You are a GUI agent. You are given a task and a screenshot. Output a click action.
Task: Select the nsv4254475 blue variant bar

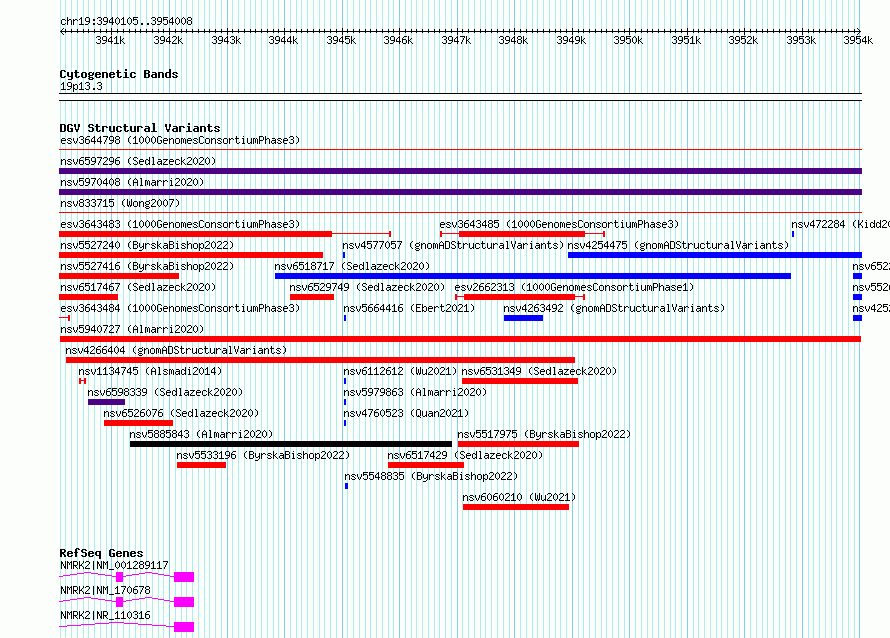(x=715, y=255)
